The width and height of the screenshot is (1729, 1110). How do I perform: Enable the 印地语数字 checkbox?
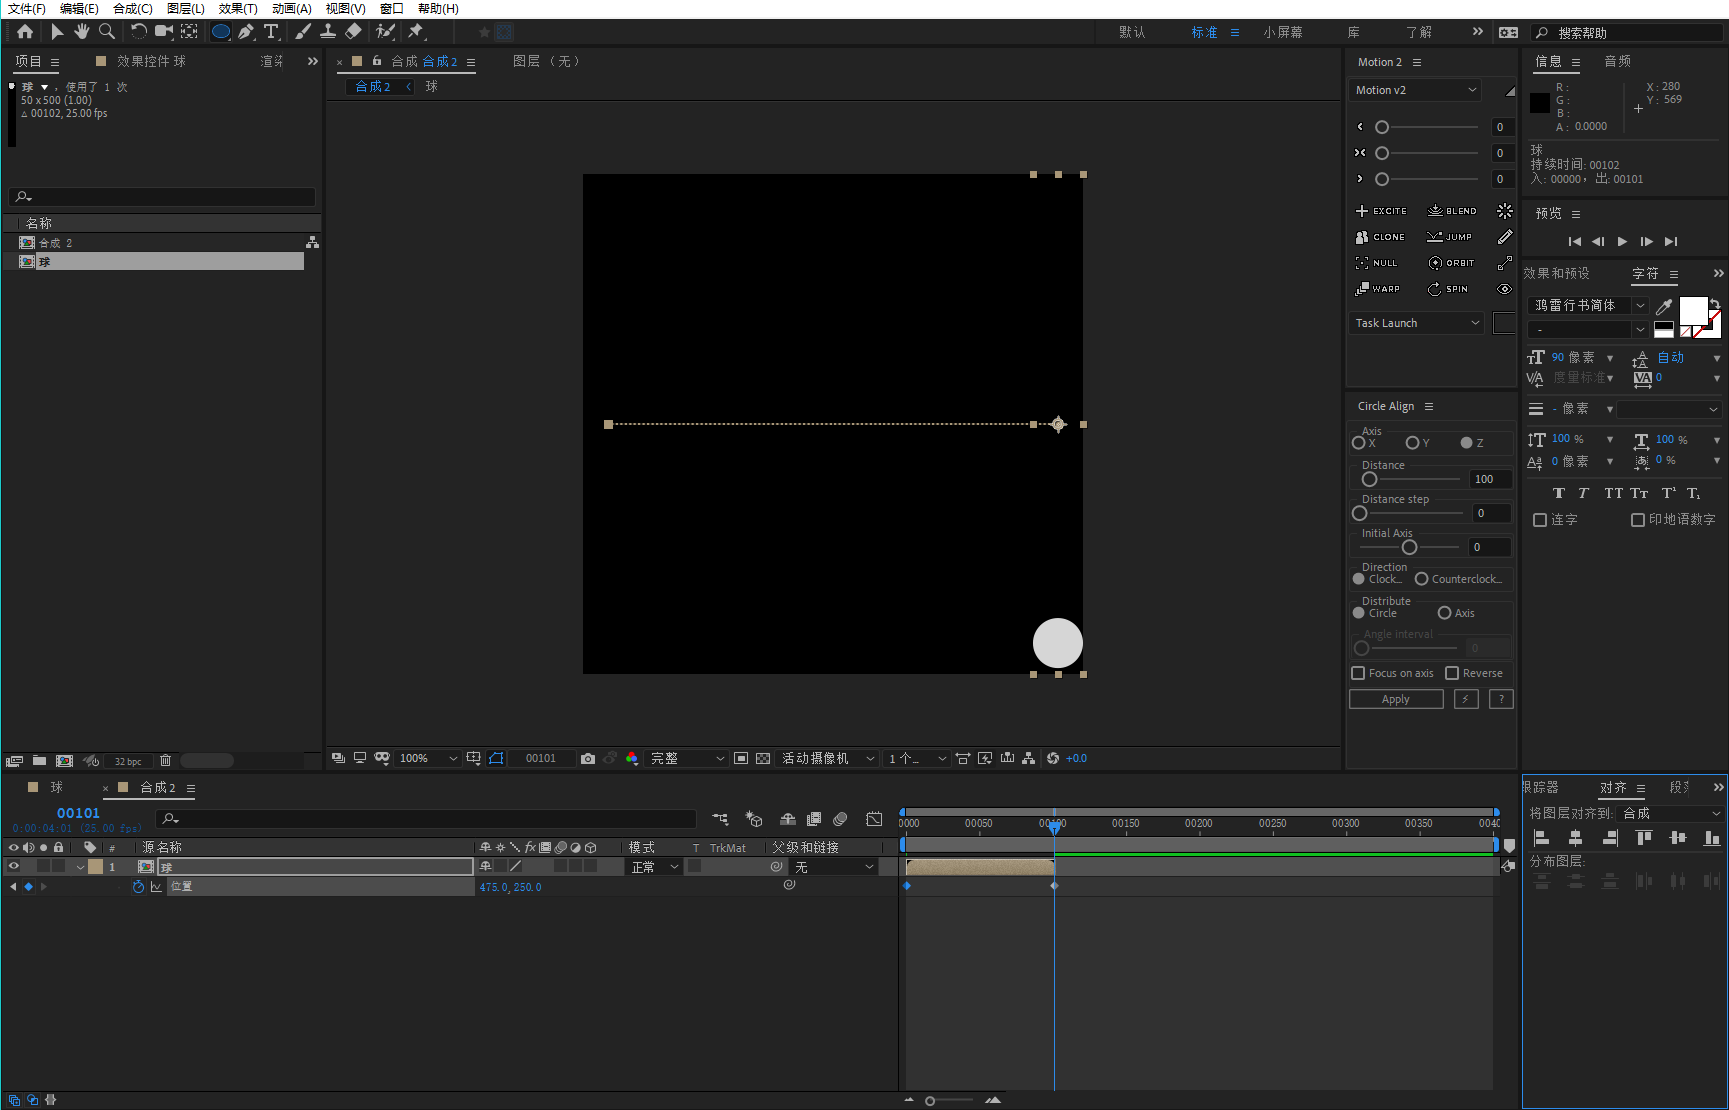click(x=1638, y=520)
